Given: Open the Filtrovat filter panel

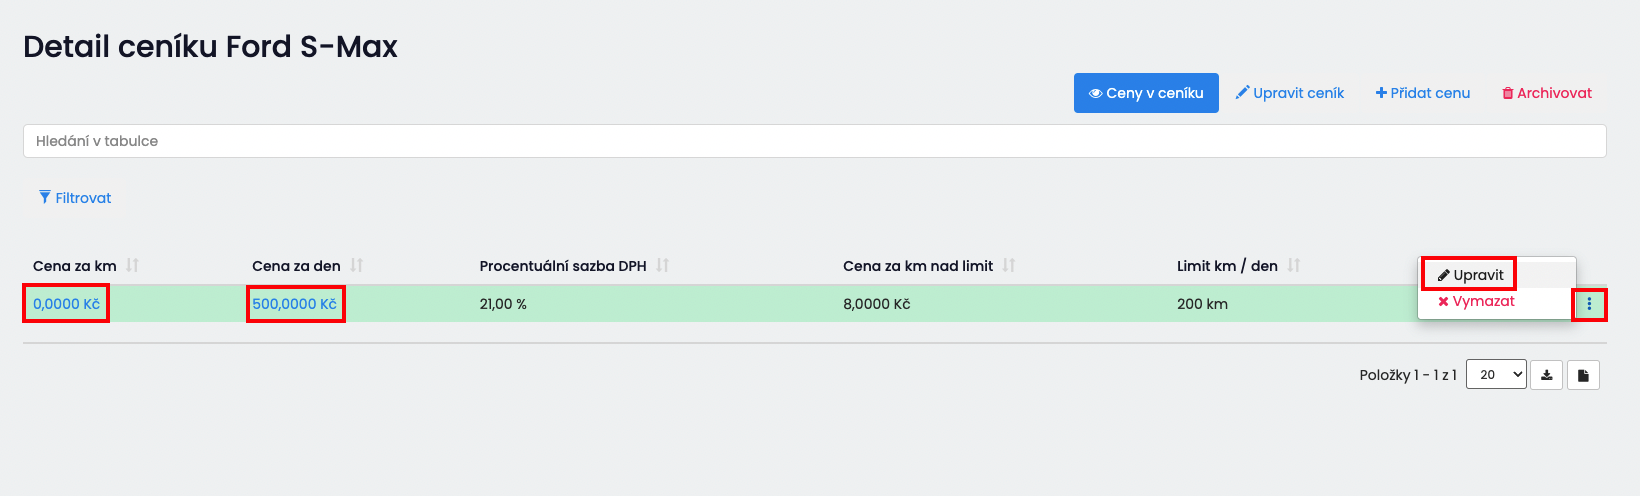Looking at the screenshot, I should [x=75, y=198].
